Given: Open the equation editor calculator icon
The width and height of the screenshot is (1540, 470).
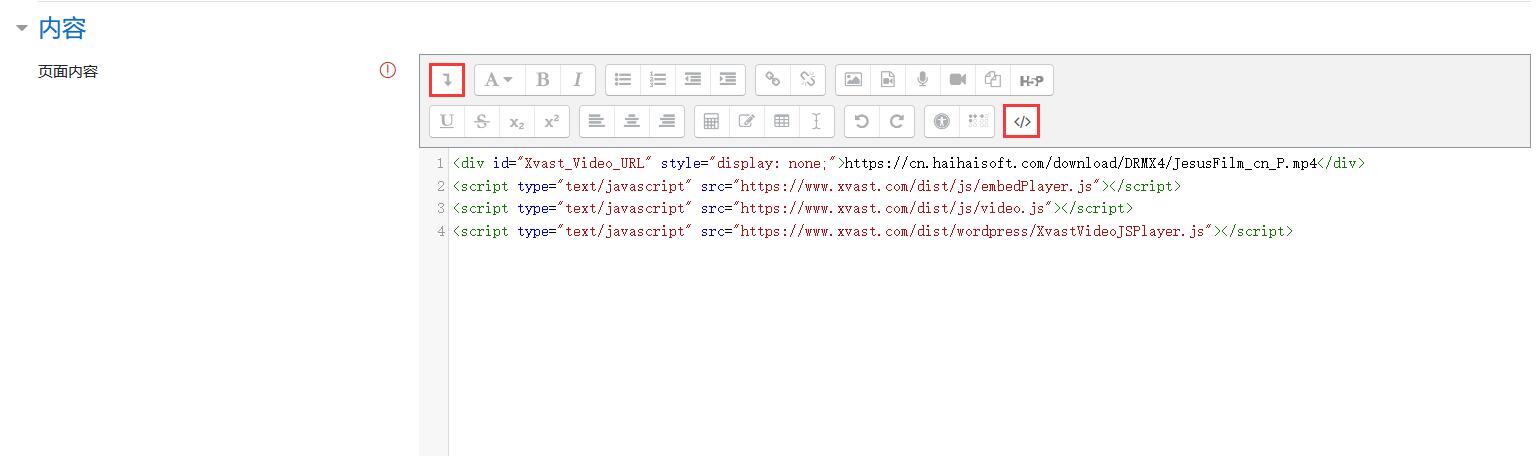Looking at the screenshot, I should (712, 122).
